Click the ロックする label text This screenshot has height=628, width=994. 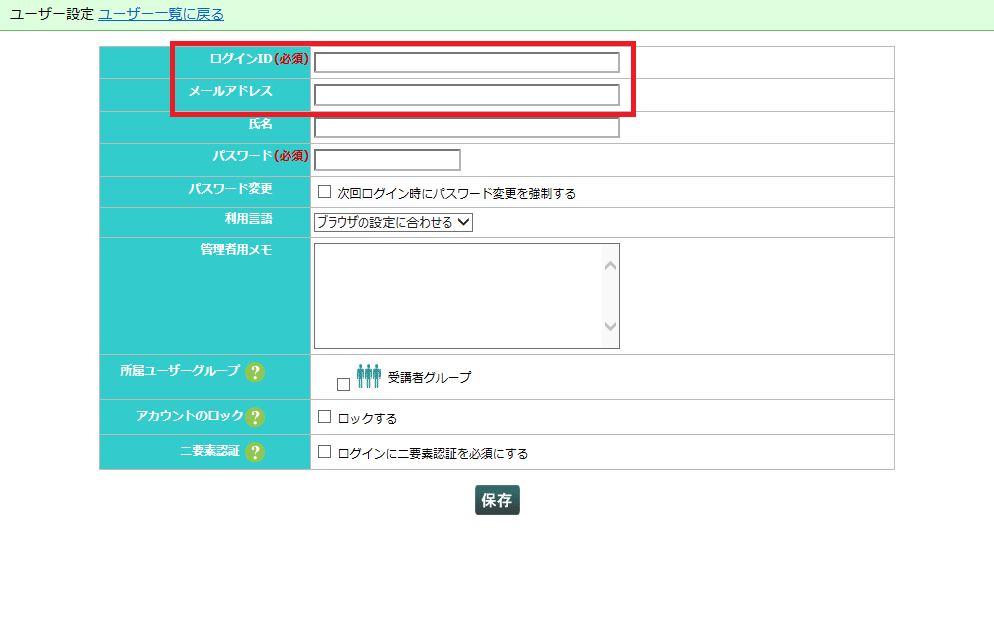[x=367, y=419]
